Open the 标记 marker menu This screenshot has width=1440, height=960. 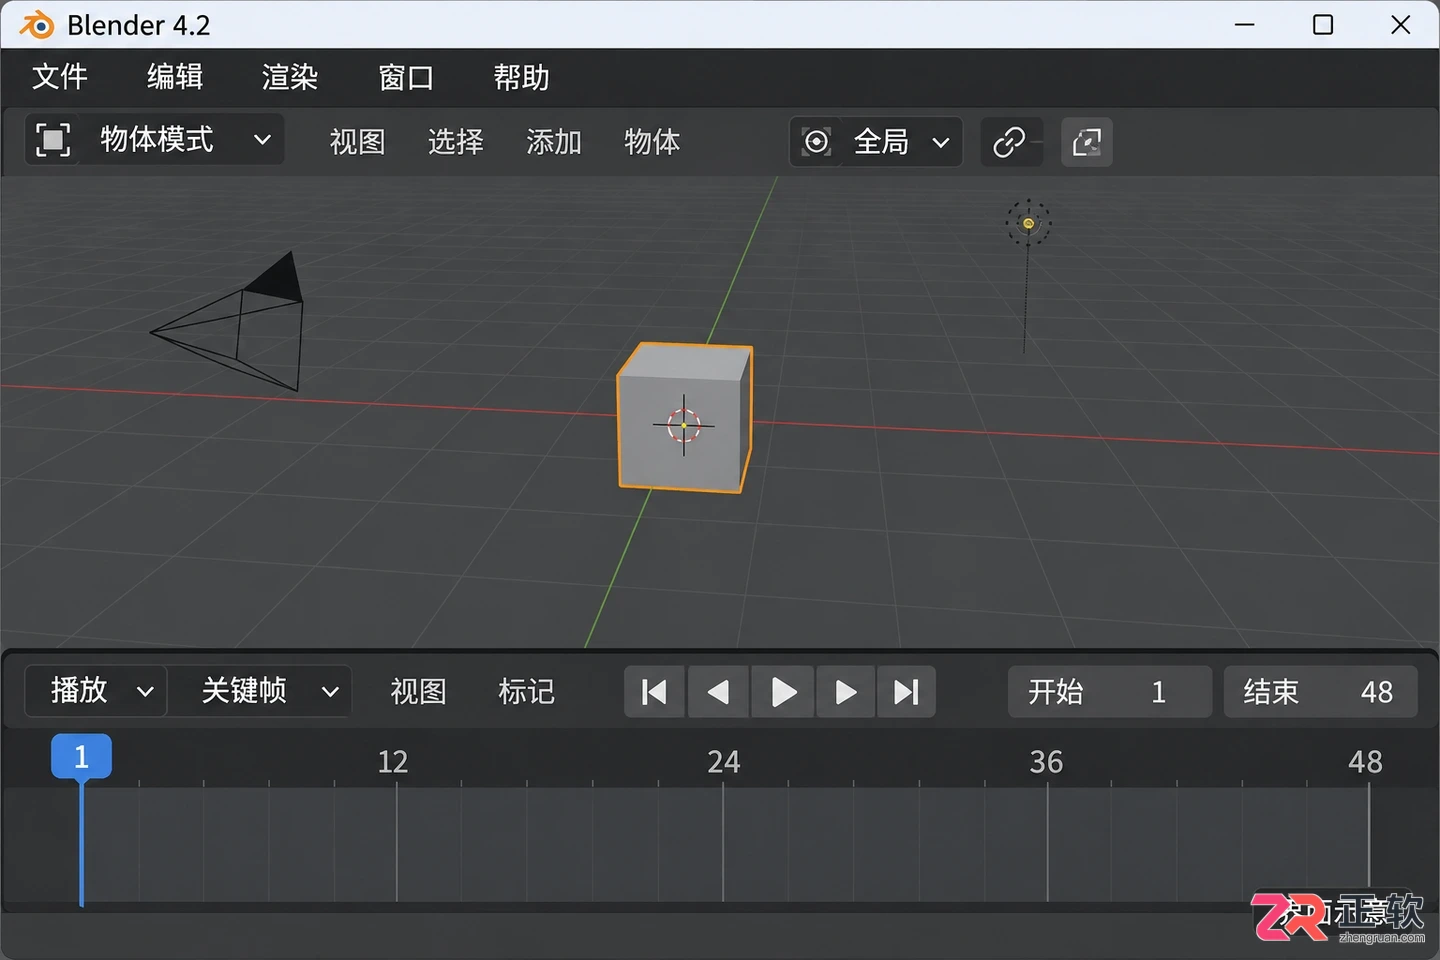pos(526,691)
